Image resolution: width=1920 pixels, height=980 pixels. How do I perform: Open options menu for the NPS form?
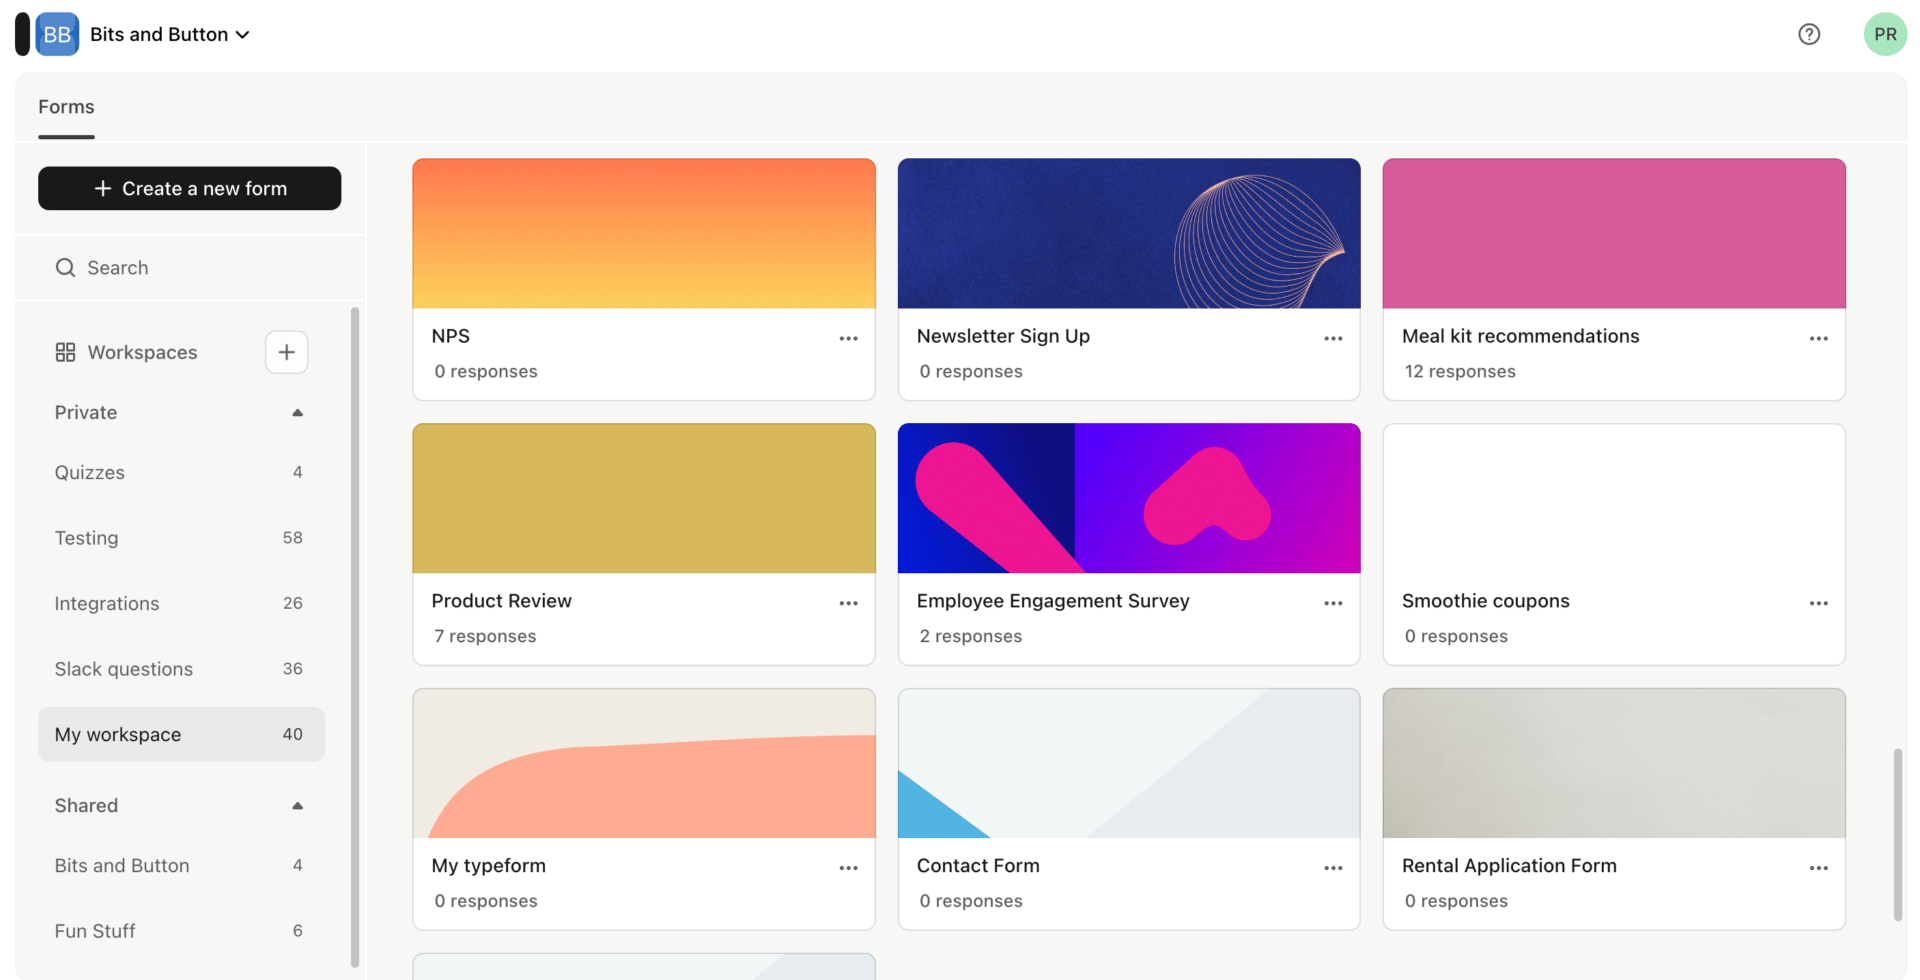point(848,338)
